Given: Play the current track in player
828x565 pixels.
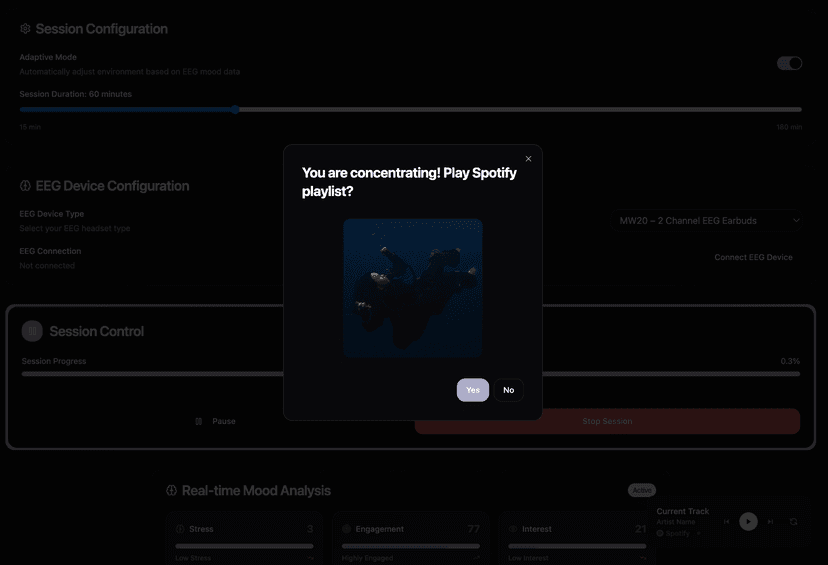Looking at the screenshot, I should point(748,521).
